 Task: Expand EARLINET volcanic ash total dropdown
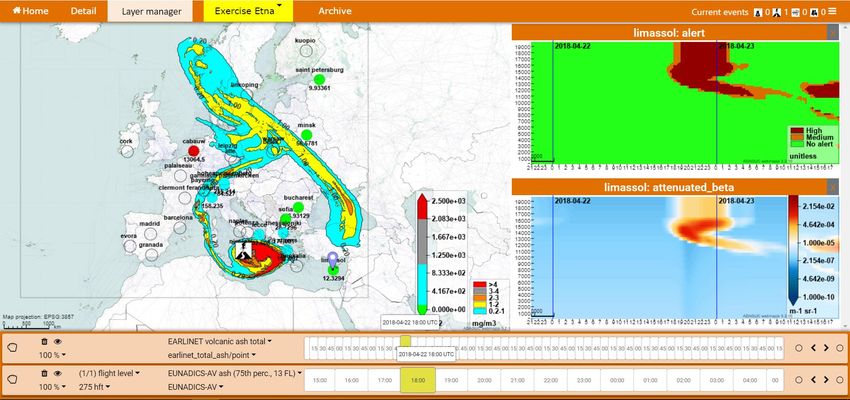(x=220, y=341)
